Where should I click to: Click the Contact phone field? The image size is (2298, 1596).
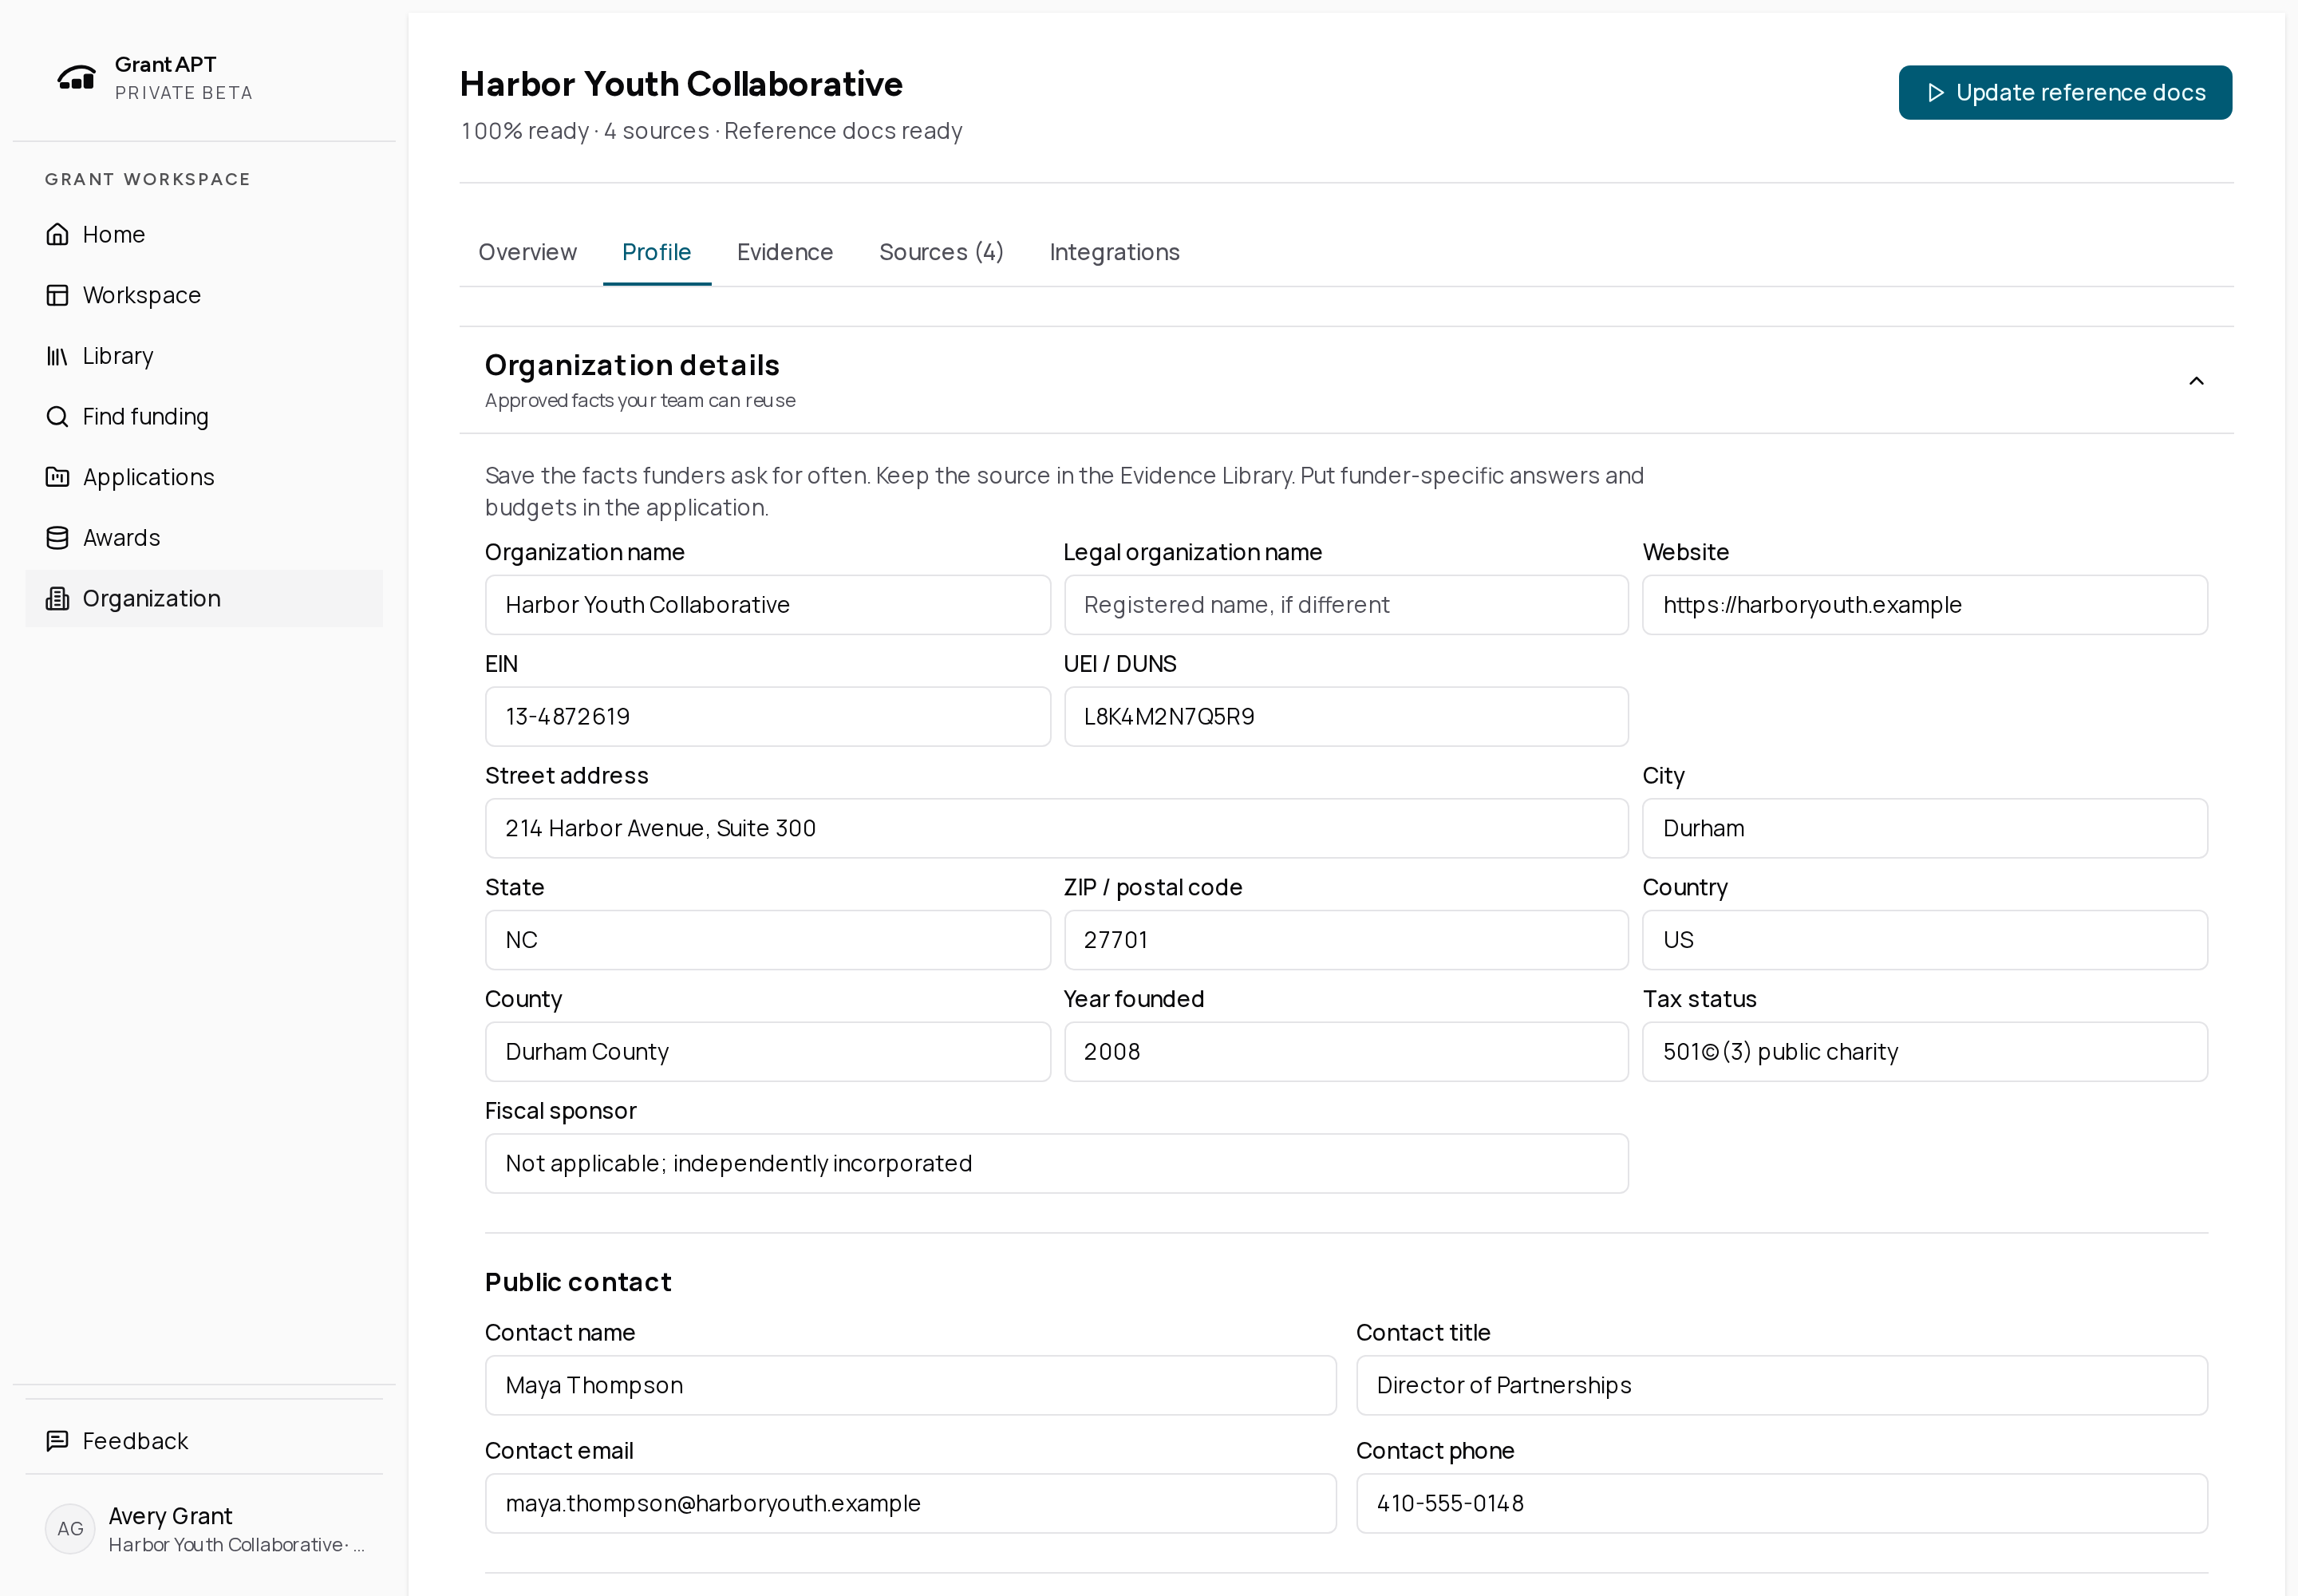click(x=1782, y=1504)
